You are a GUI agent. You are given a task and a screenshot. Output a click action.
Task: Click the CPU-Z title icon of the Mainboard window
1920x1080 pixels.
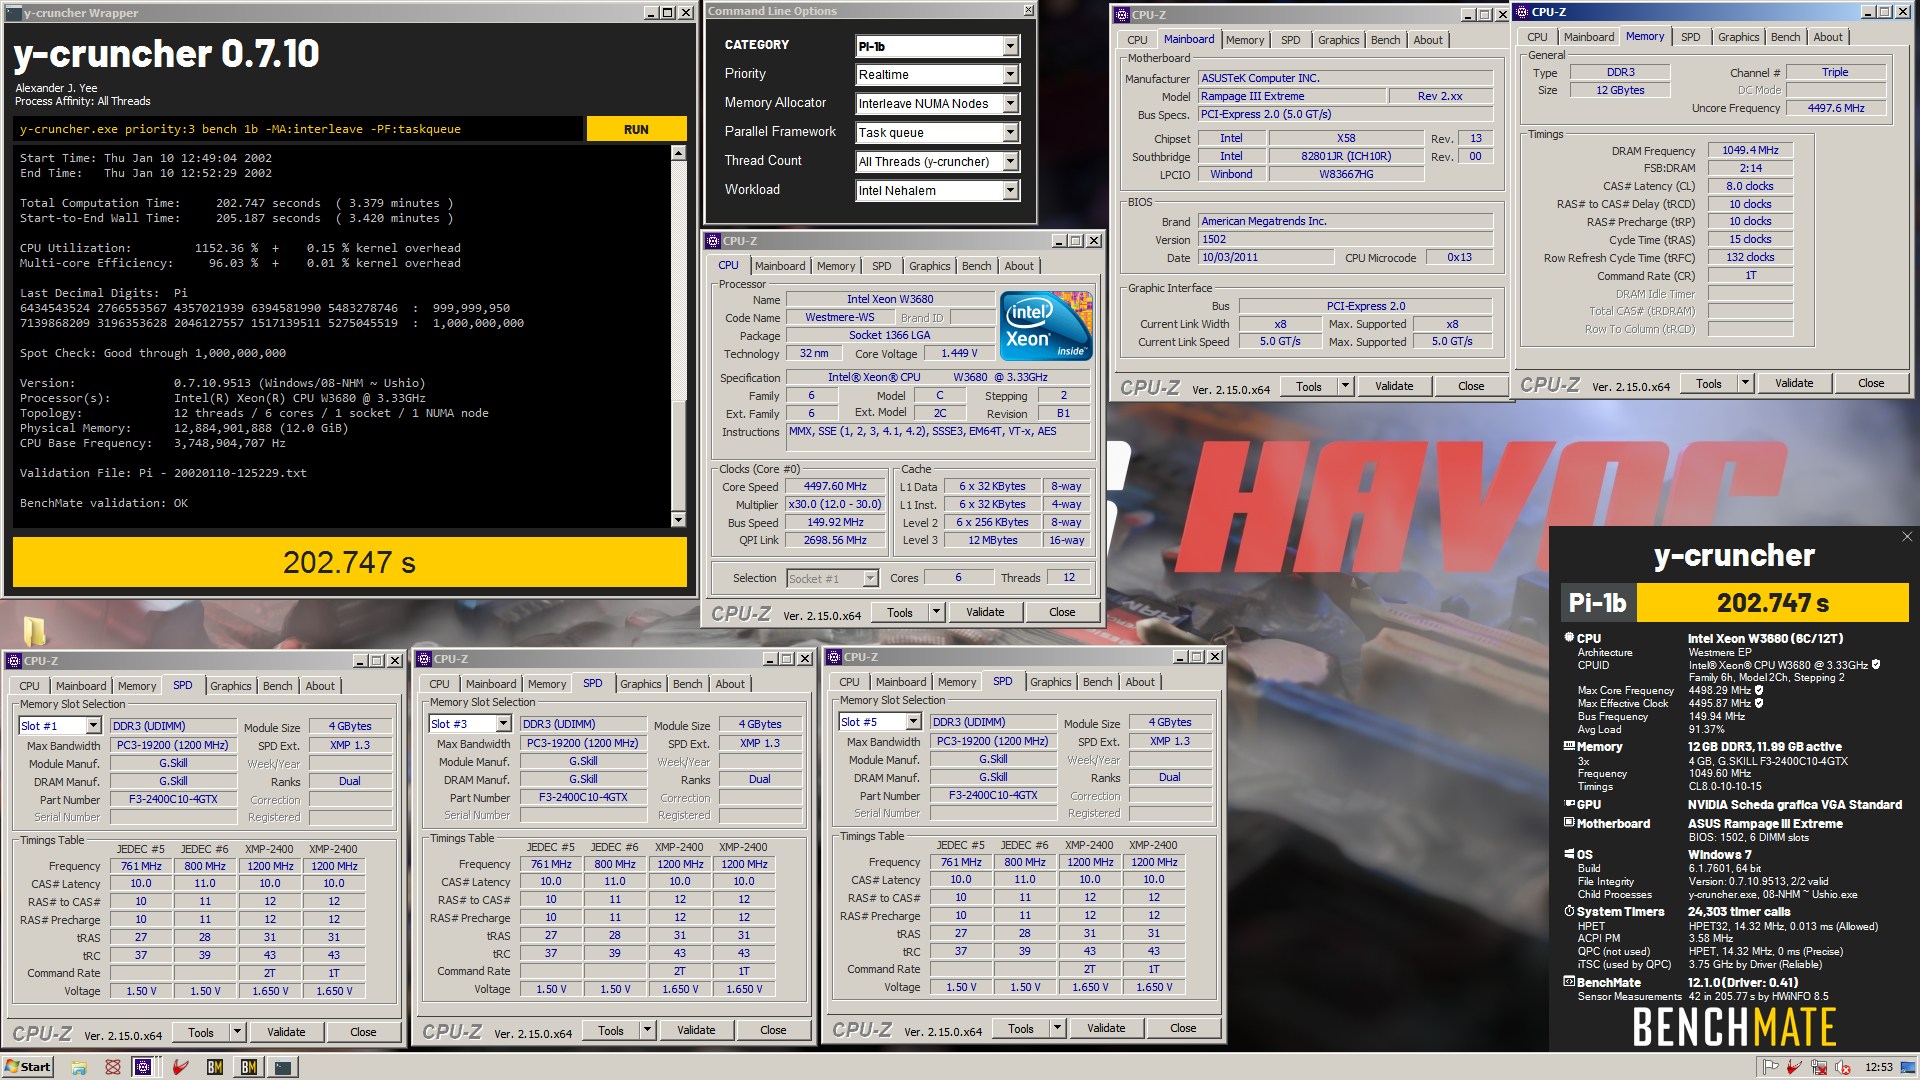click(x=1121, y=15)
